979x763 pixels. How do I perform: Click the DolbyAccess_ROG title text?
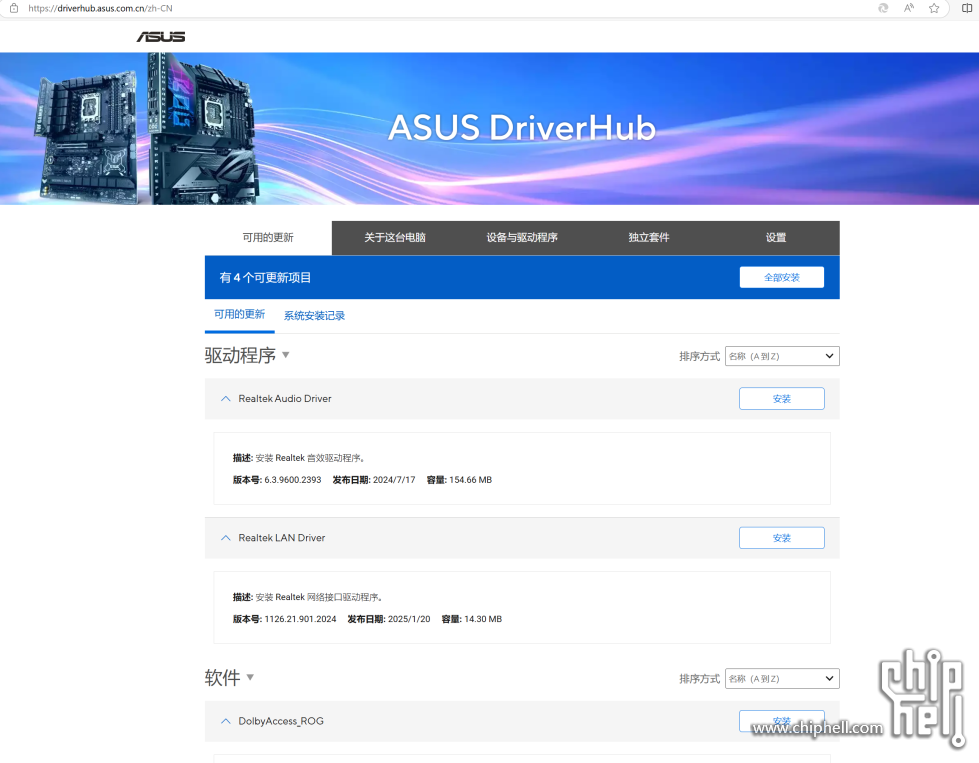point(281,721)
